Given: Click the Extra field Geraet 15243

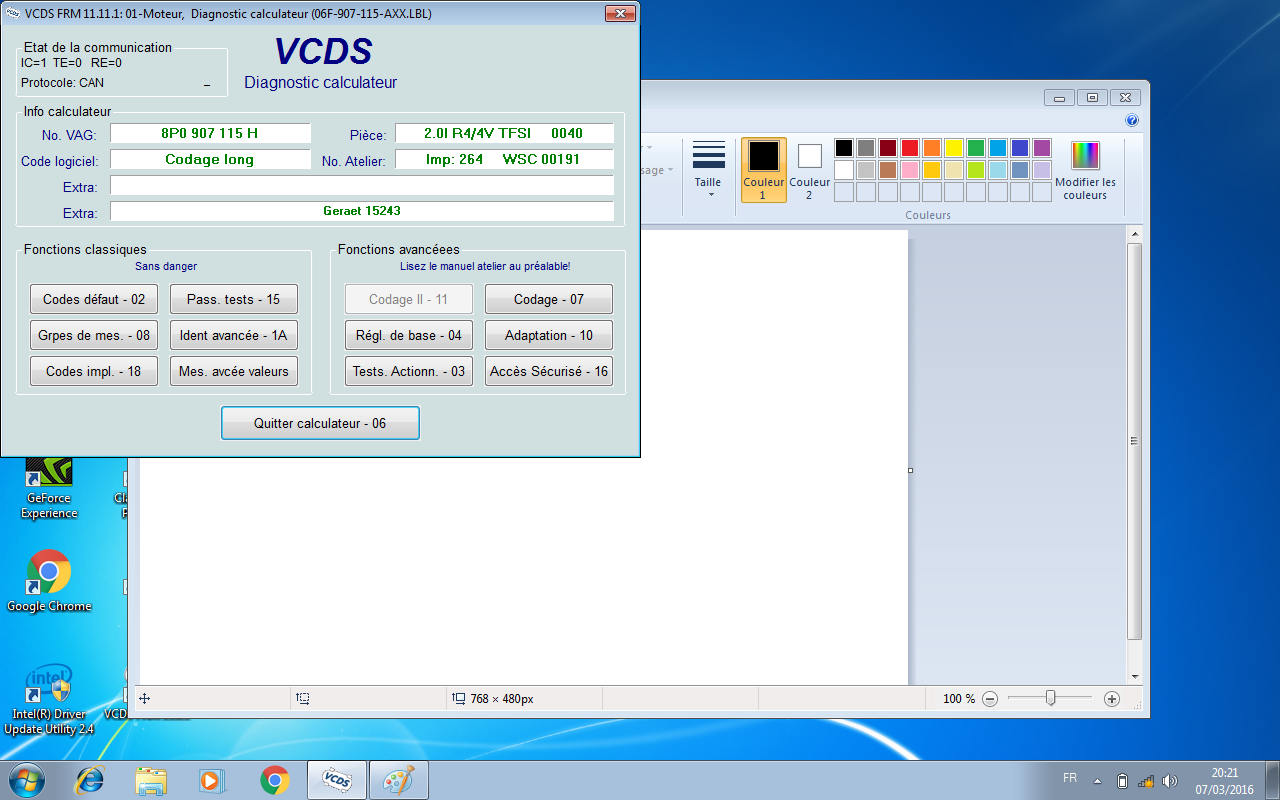Looking at the screenshot, I should coord(362,211).
